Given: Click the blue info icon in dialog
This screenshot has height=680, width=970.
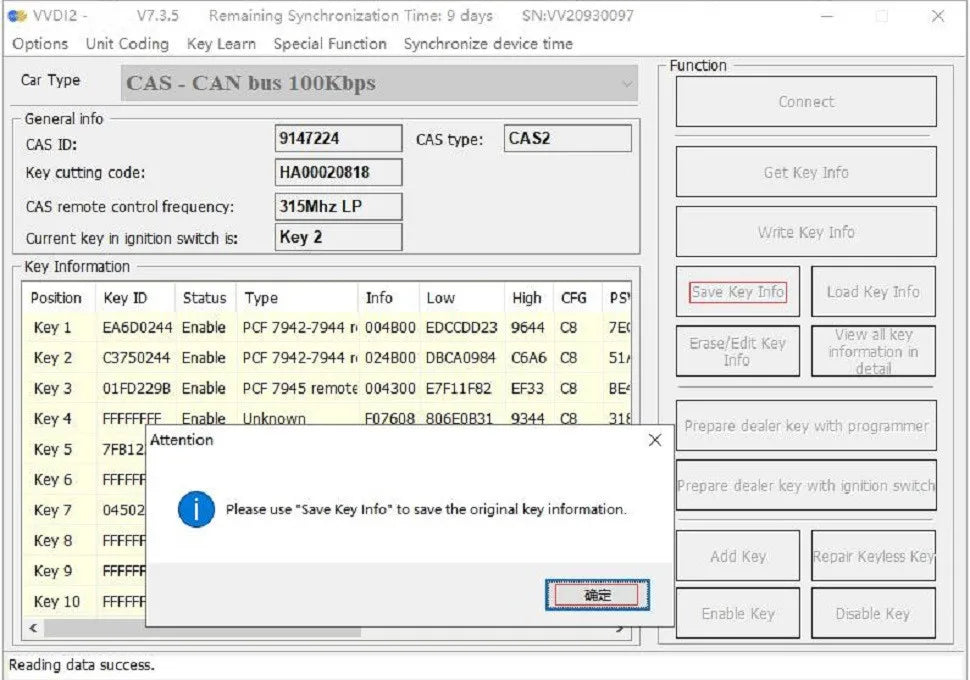Looking at the screenshot, I should pyautogui.click(x=196, y=509).
